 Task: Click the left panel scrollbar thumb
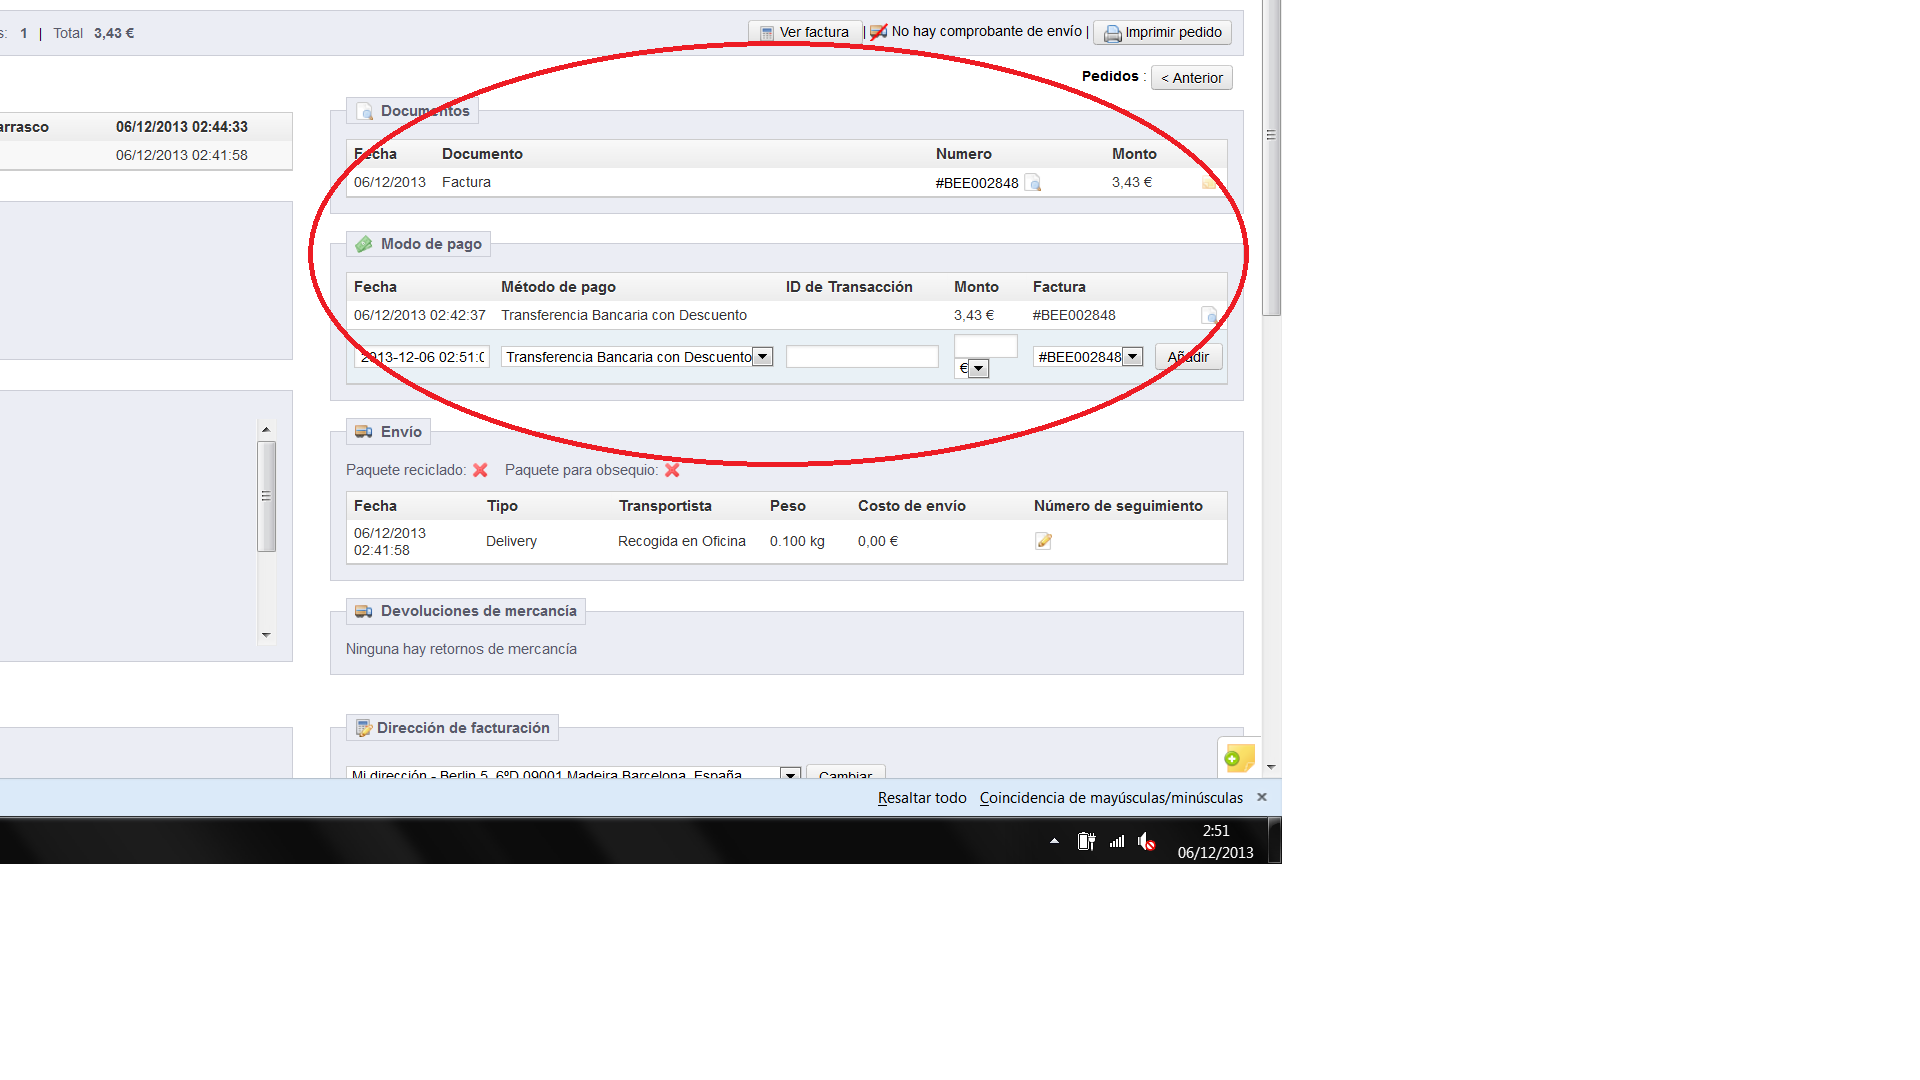click(266, 496)
